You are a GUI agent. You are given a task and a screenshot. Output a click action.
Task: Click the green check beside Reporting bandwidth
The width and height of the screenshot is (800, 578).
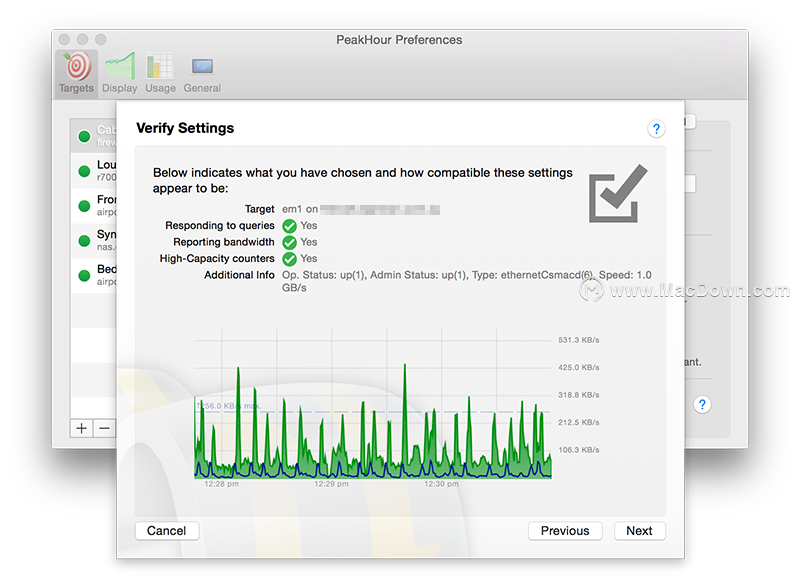289,242
